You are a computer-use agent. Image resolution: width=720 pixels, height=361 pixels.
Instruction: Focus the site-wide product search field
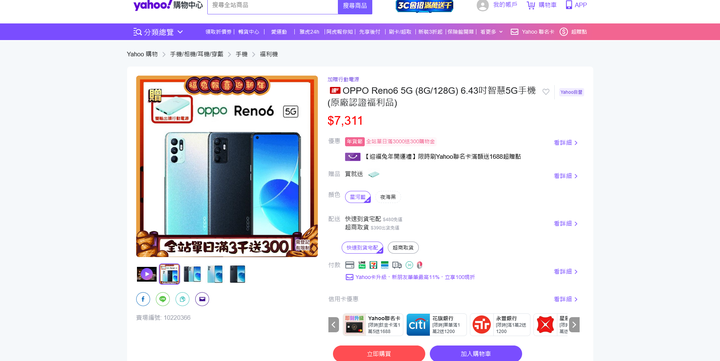click(273, 6)
